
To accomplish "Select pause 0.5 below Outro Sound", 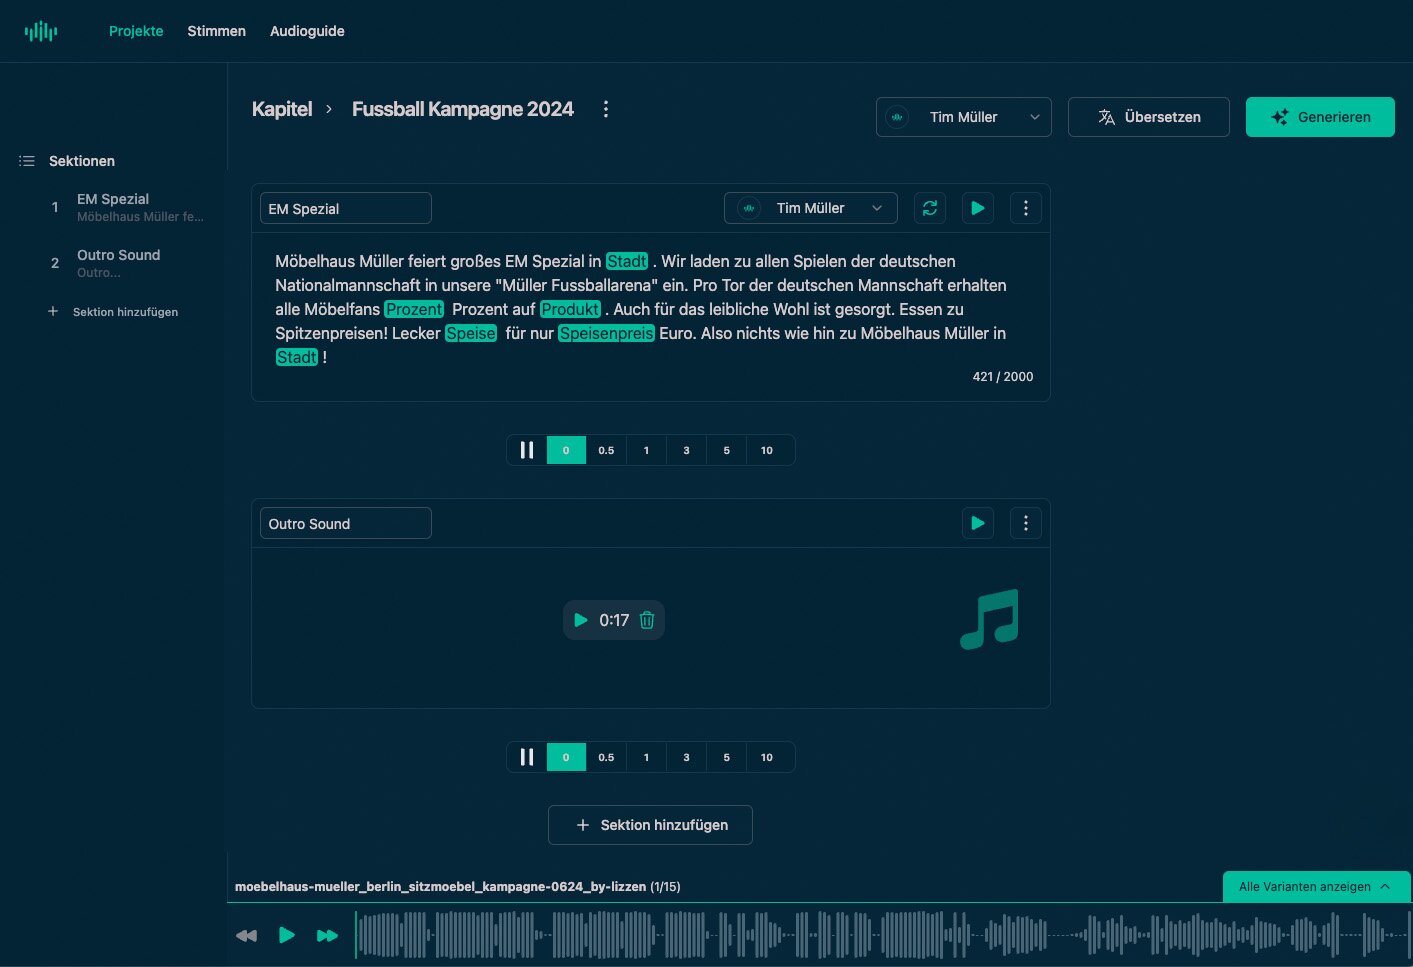I will (606, 757).
